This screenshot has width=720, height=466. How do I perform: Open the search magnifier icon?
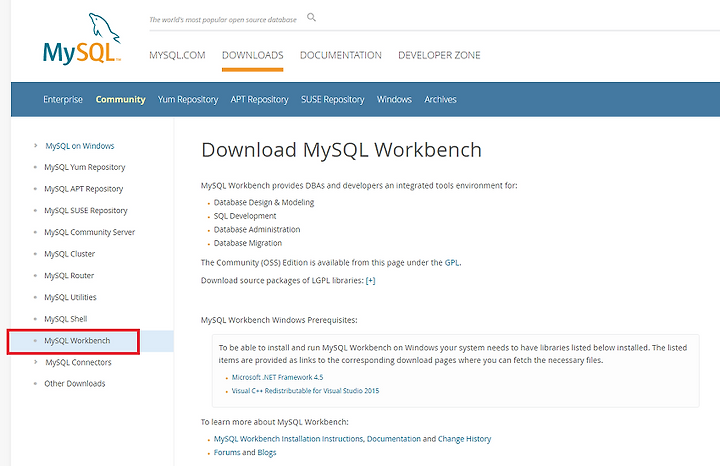(x=311, y=17)
